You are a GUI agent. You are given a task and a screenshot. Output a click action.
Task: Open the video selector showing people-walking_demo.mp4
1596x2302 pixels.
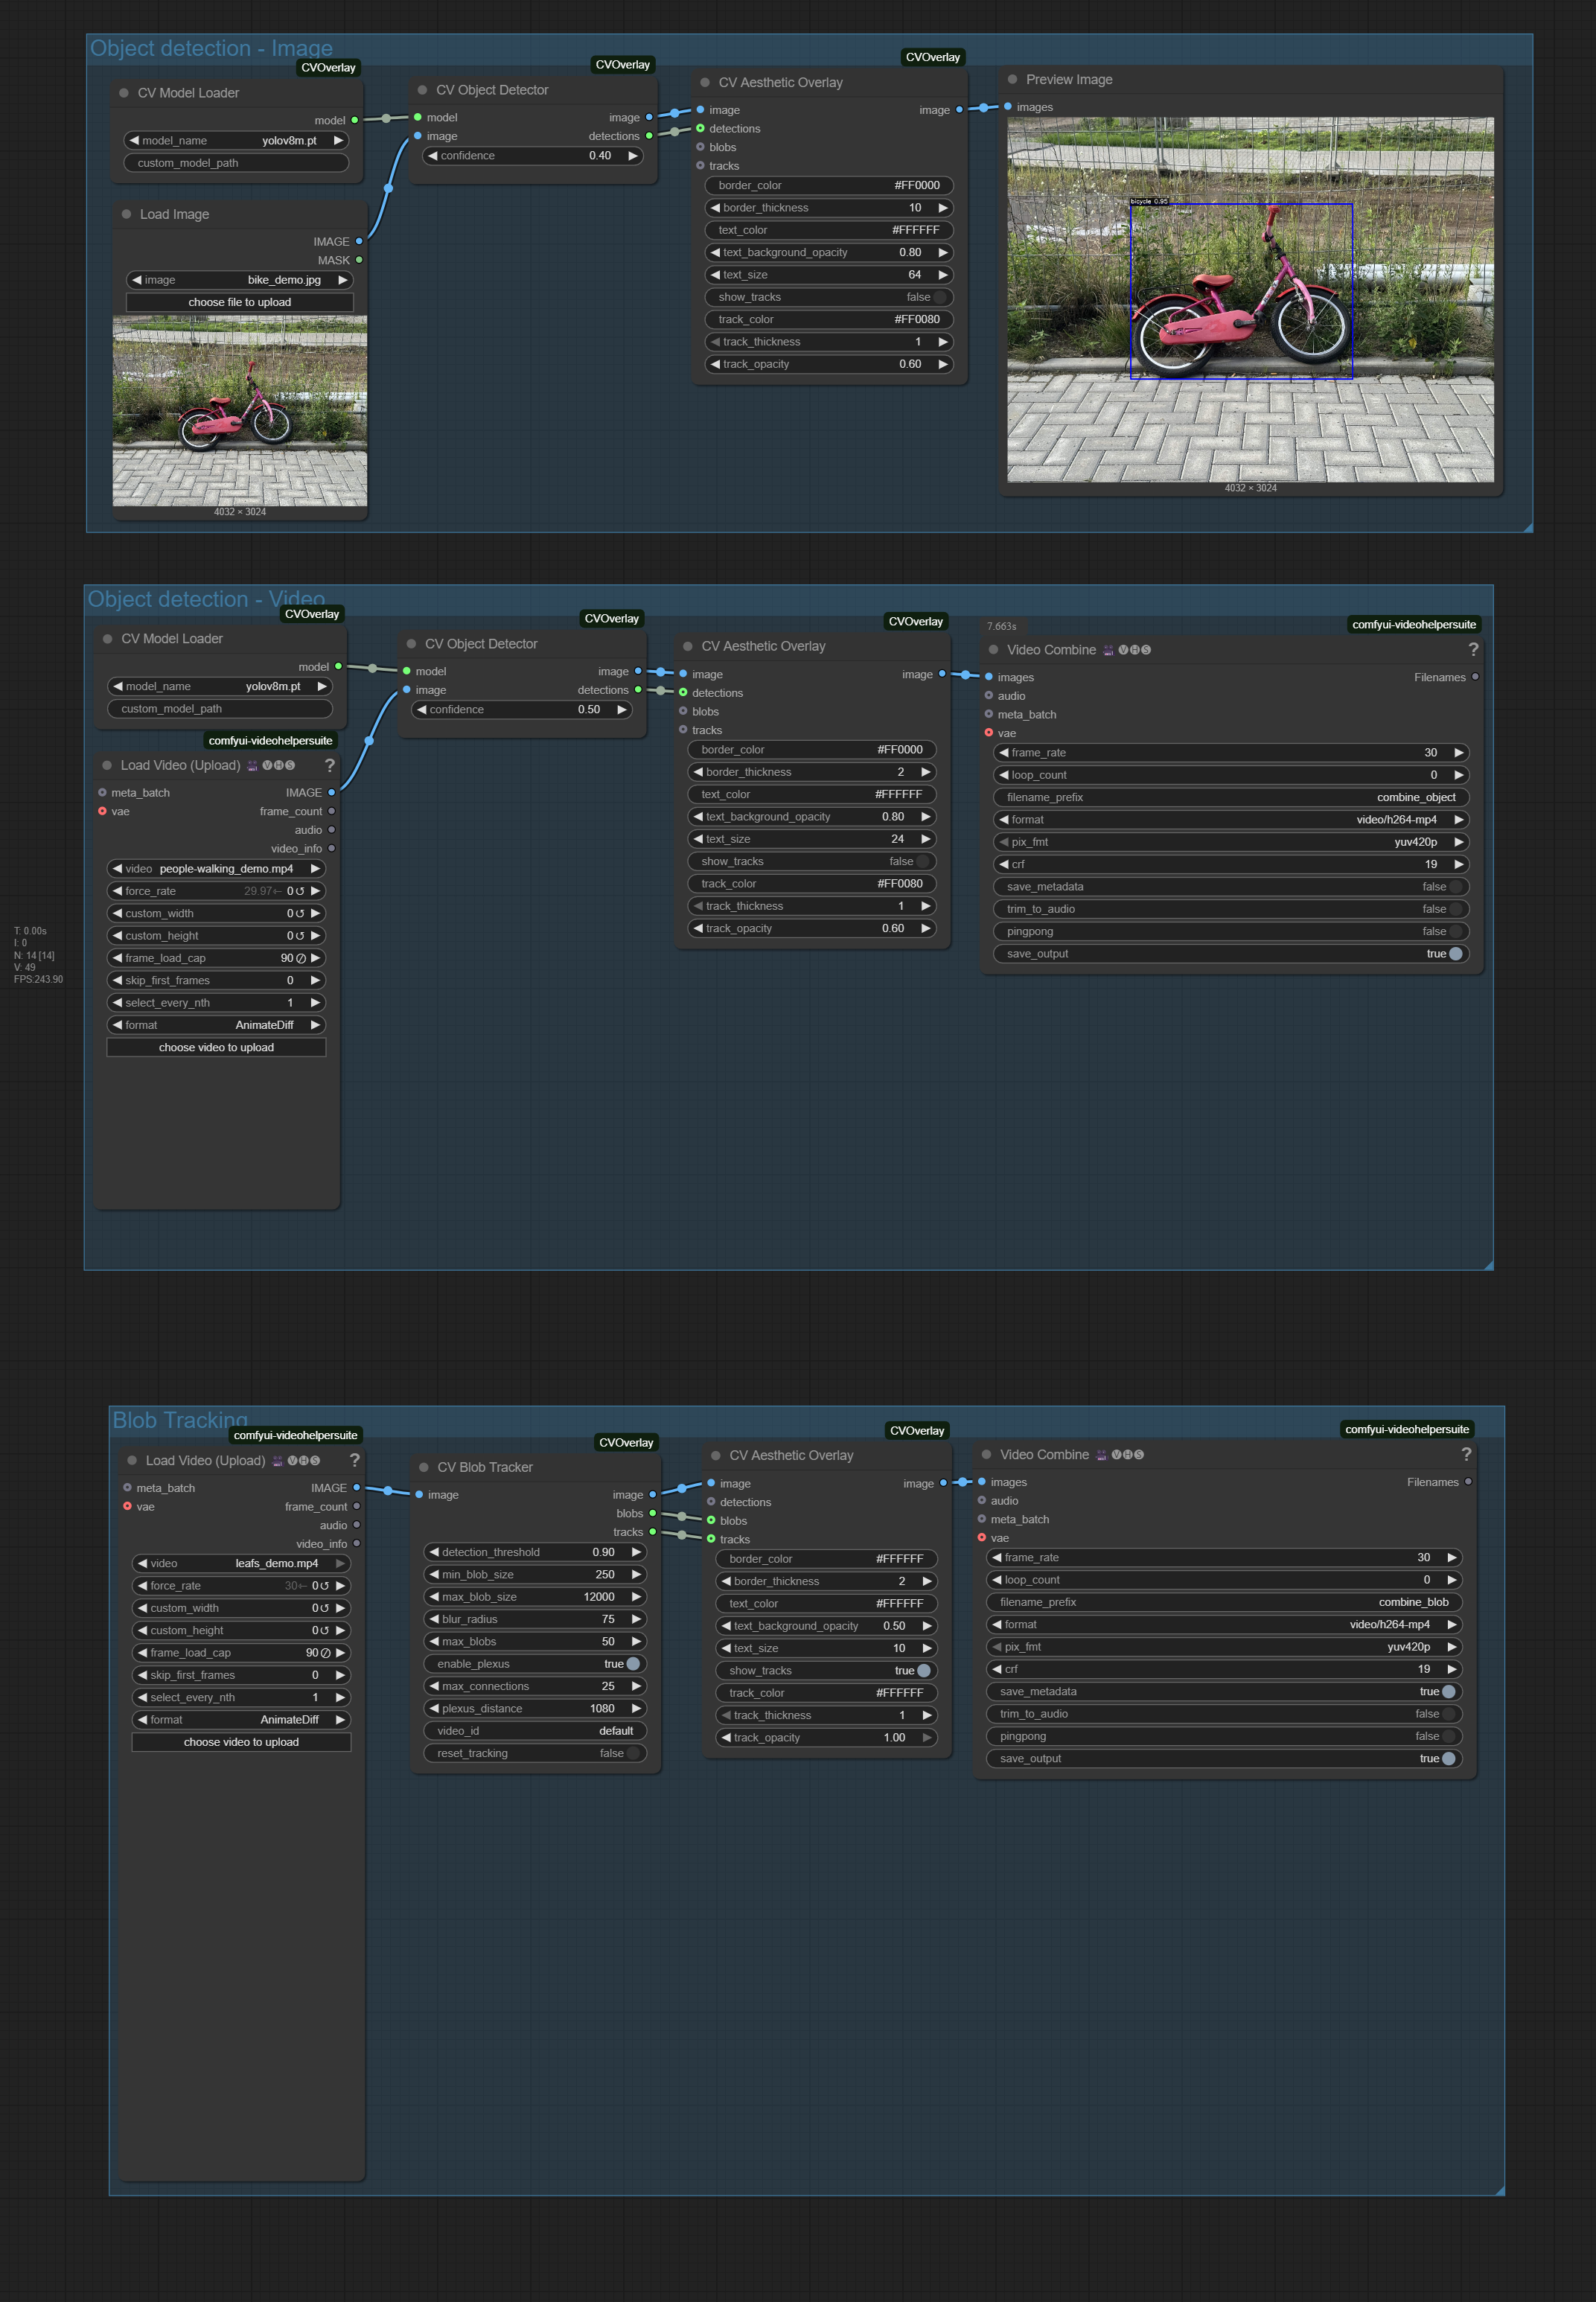(216, 868)
